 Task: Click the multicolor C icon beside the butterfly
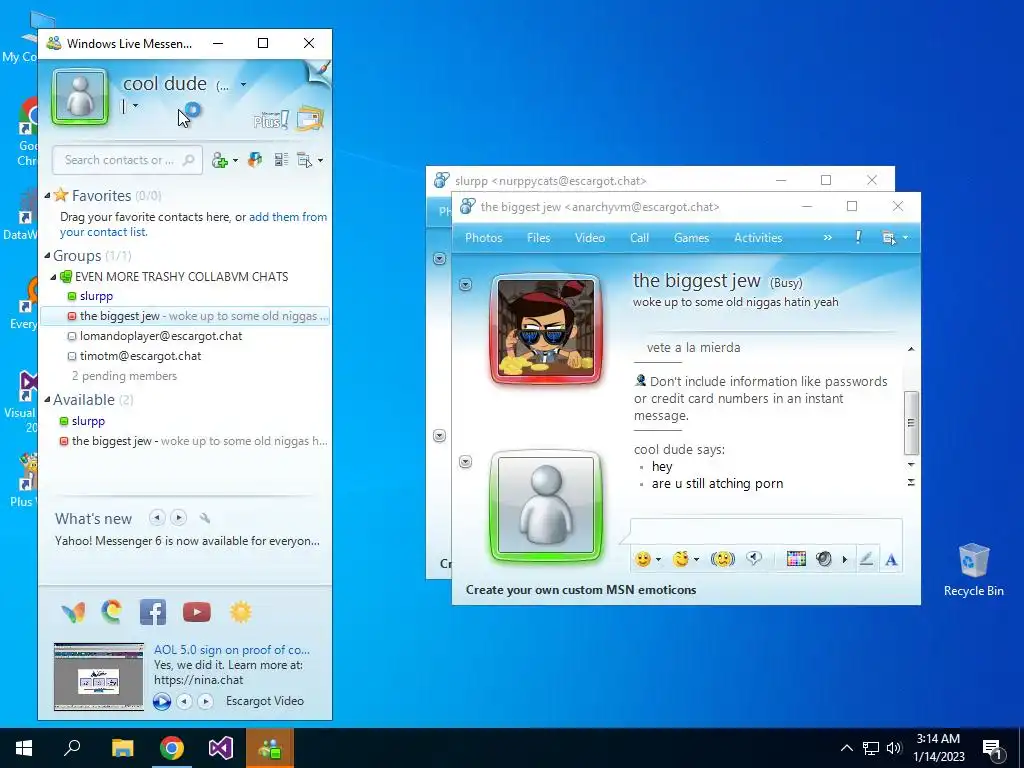pyautogui.click(x=112, y=612)
